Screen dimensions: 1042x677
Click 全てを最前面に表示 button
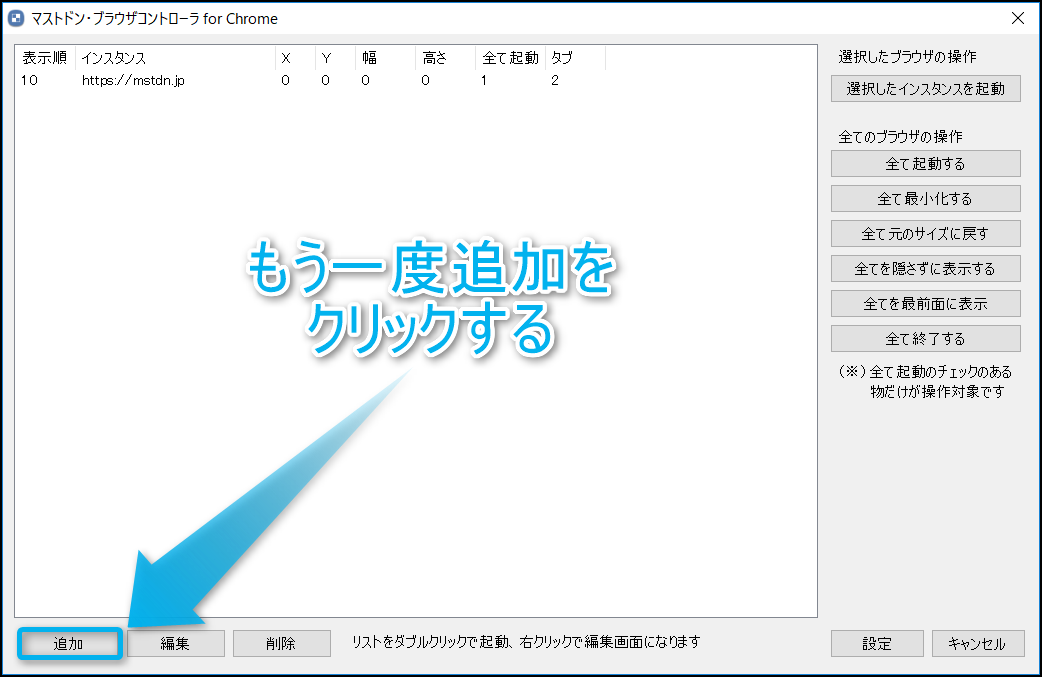pyautogui.click(x=925, y=304)
